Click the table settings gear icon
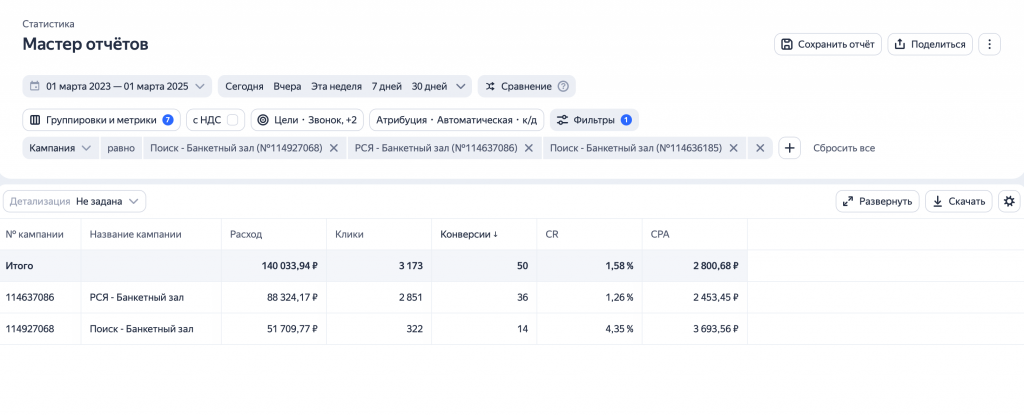The width and height of the screenshot is (1024, 415). (x=1009, y=201)
